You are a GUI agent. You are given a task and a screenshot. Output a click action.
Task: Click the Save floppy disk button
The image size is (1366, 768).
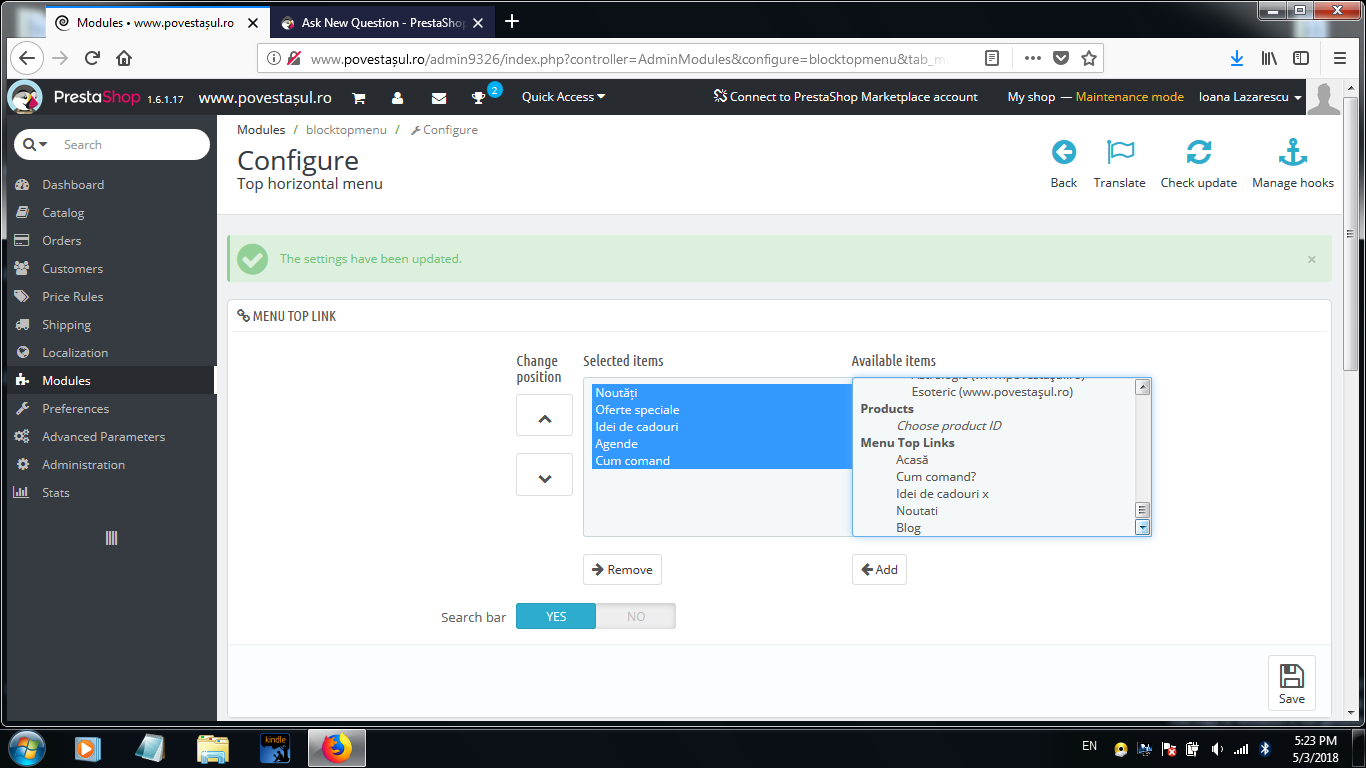[x=1292, y=683]
